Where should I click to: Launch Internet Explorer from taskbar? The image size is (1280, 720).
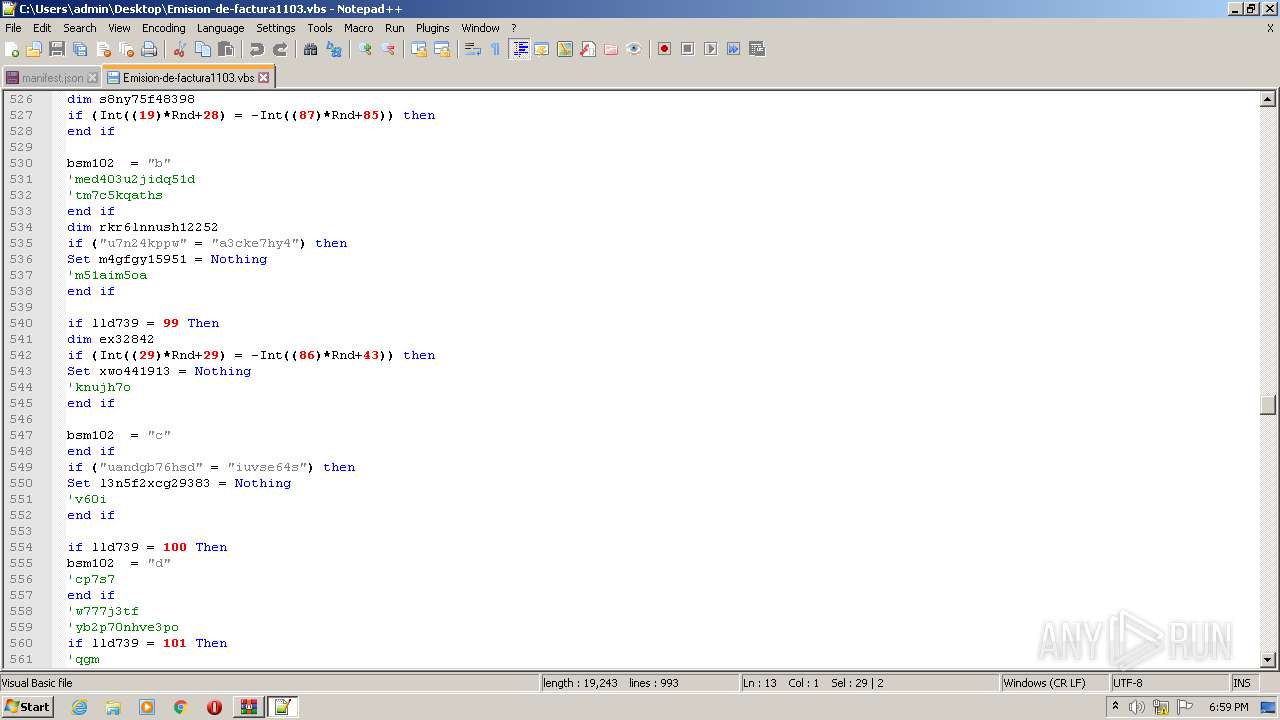[x=79, y=707]
